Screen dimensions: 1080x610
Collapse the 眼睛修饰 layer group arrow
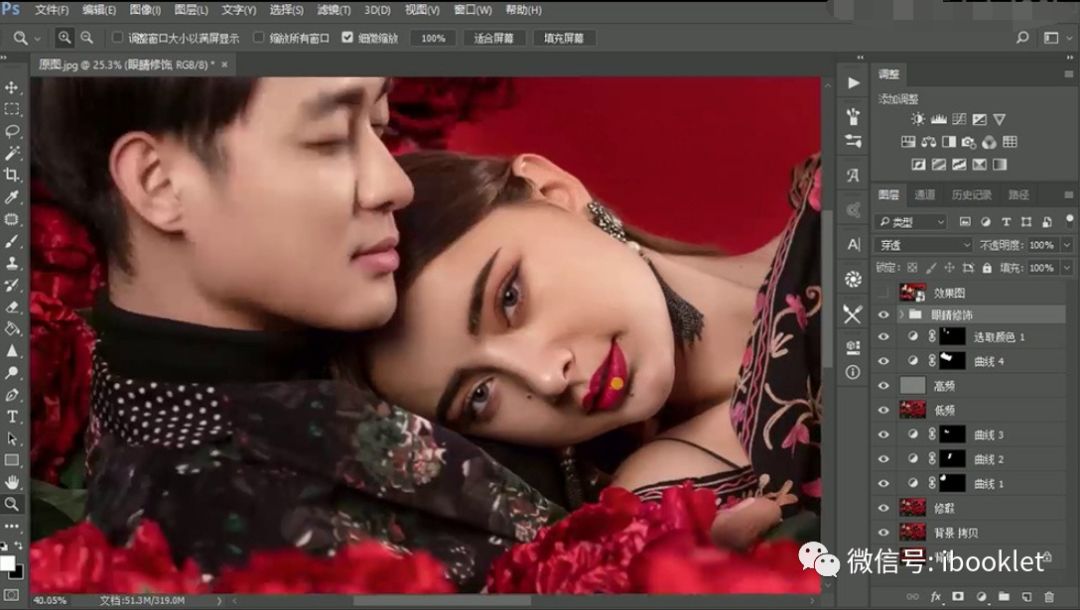pyautogui.click(x=901, y=314)
